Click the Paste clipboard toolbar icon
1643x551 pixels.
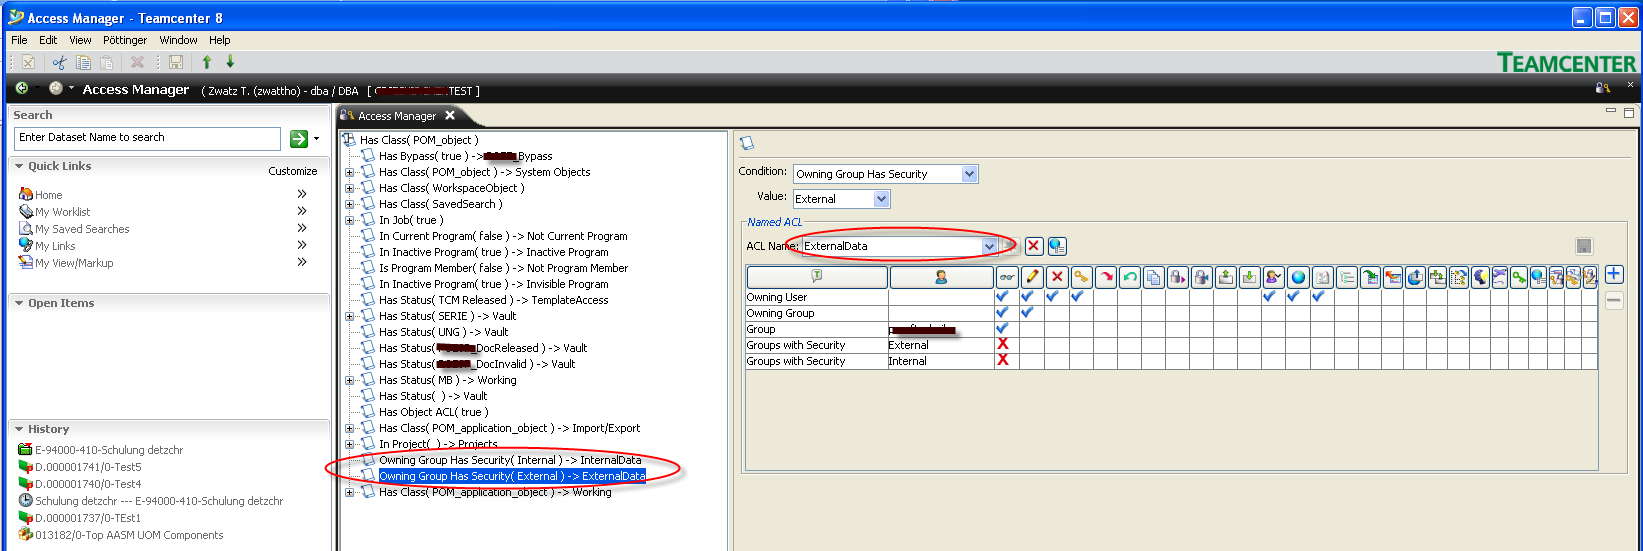point(106,62)
